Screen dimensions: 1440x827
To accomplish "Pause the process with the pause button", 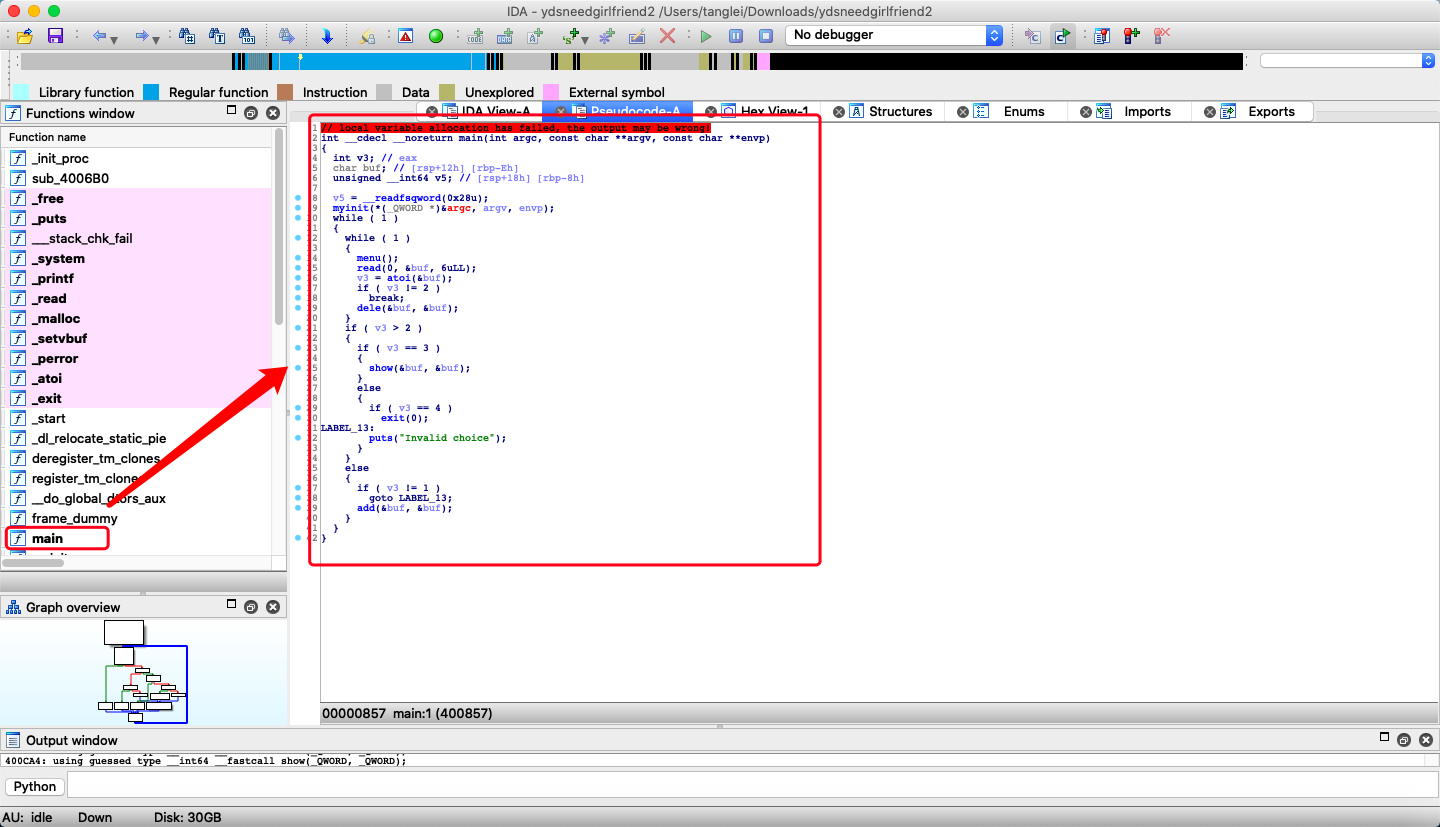I will pyautogui.click(x=736, y=36).
